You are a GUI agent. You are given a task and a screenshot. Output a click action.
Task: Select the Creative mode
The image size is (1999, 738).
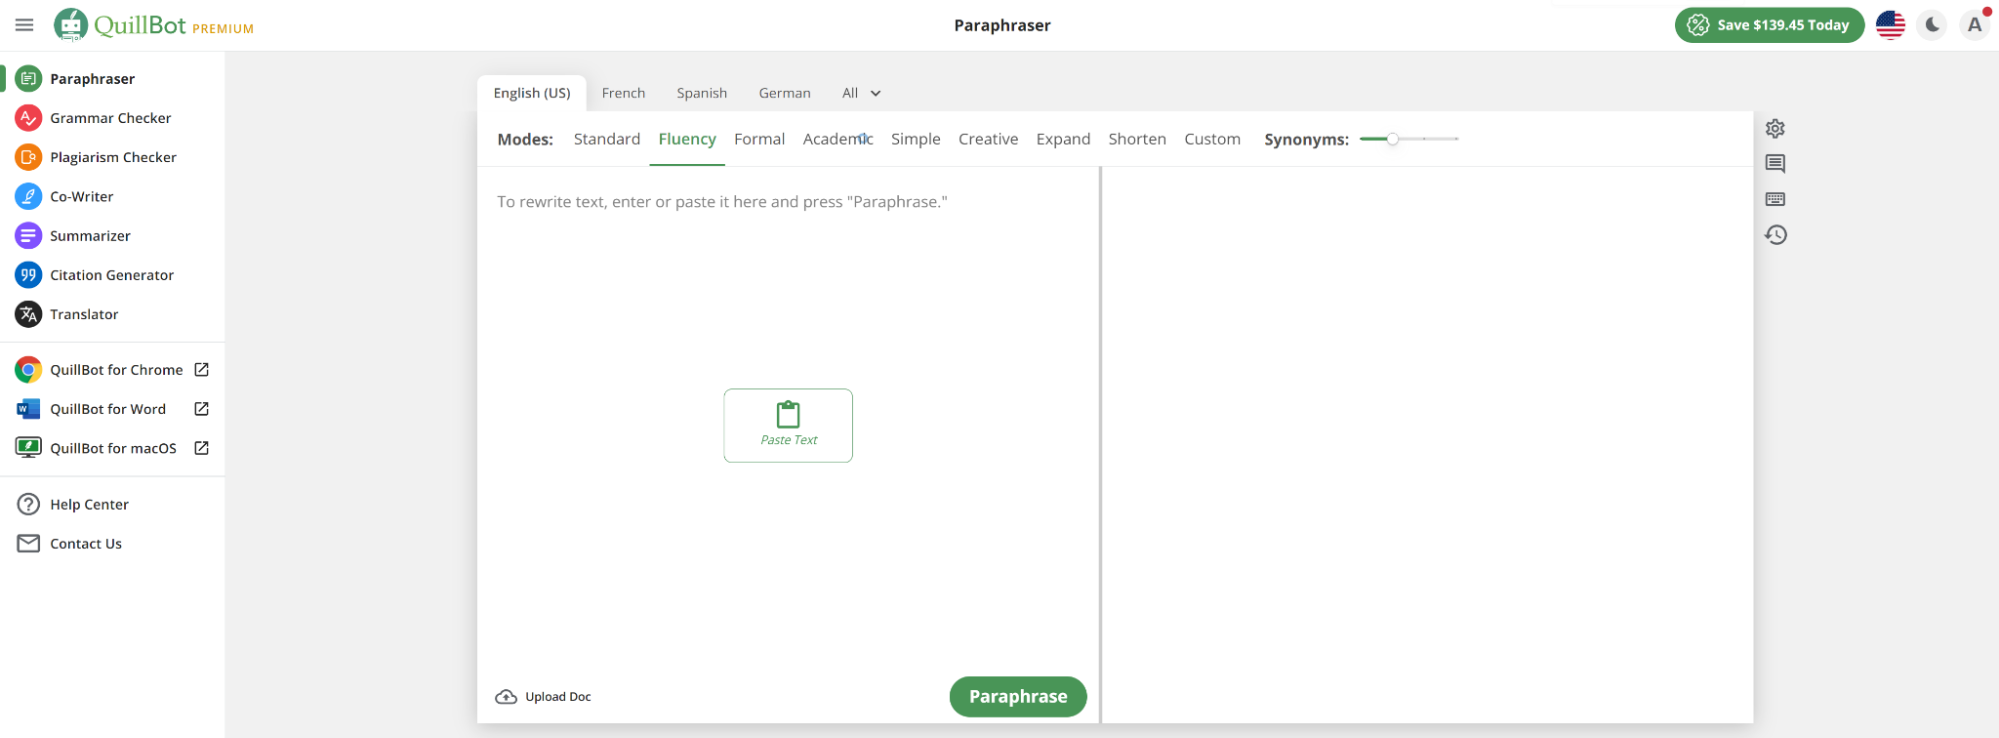click(988, 139)
